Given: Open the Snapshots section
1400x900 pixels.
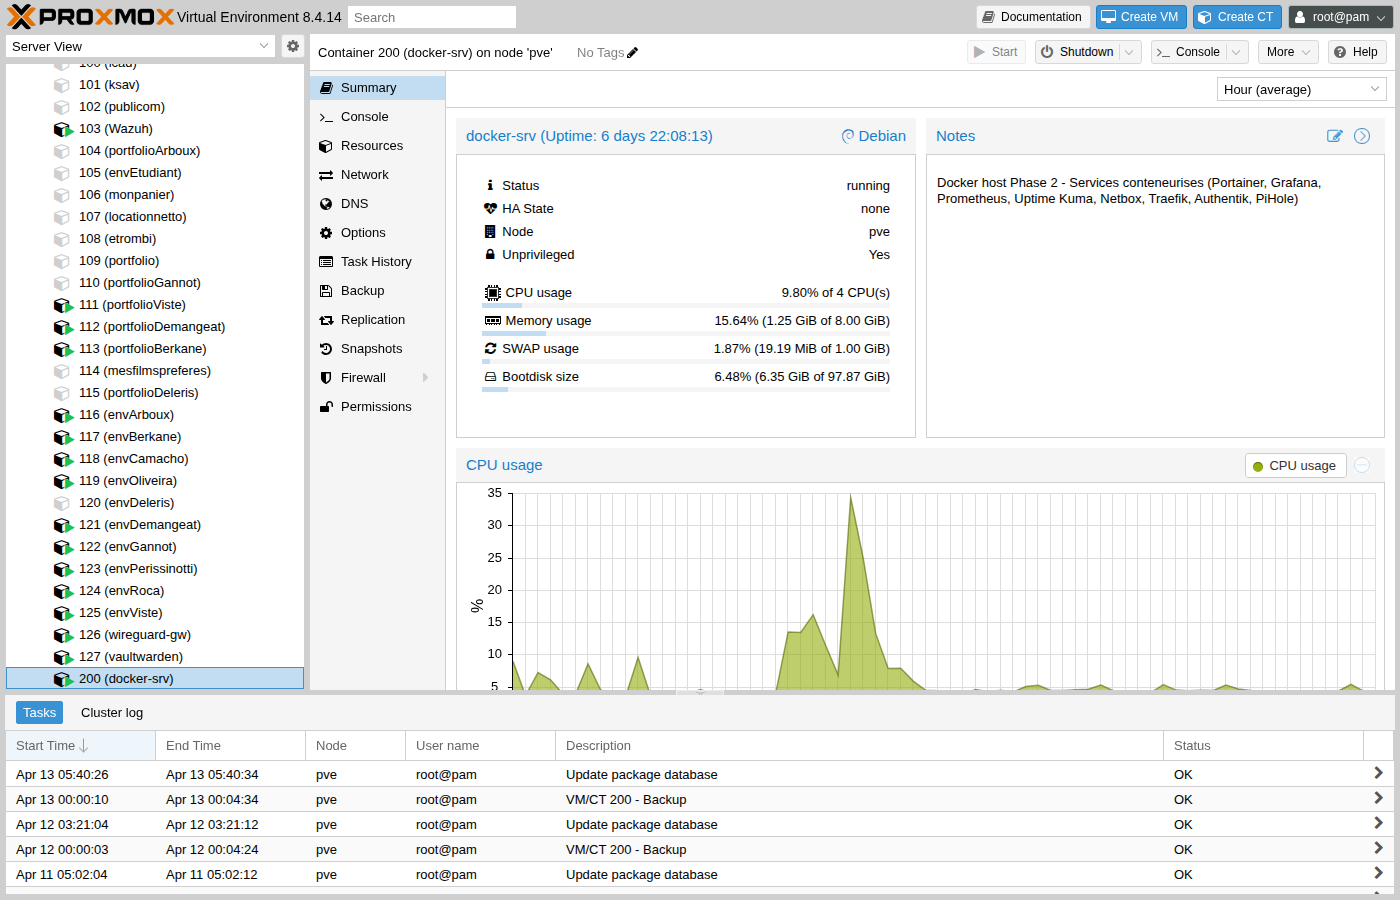Looking at the screenshot, I should tap(377, 349).
